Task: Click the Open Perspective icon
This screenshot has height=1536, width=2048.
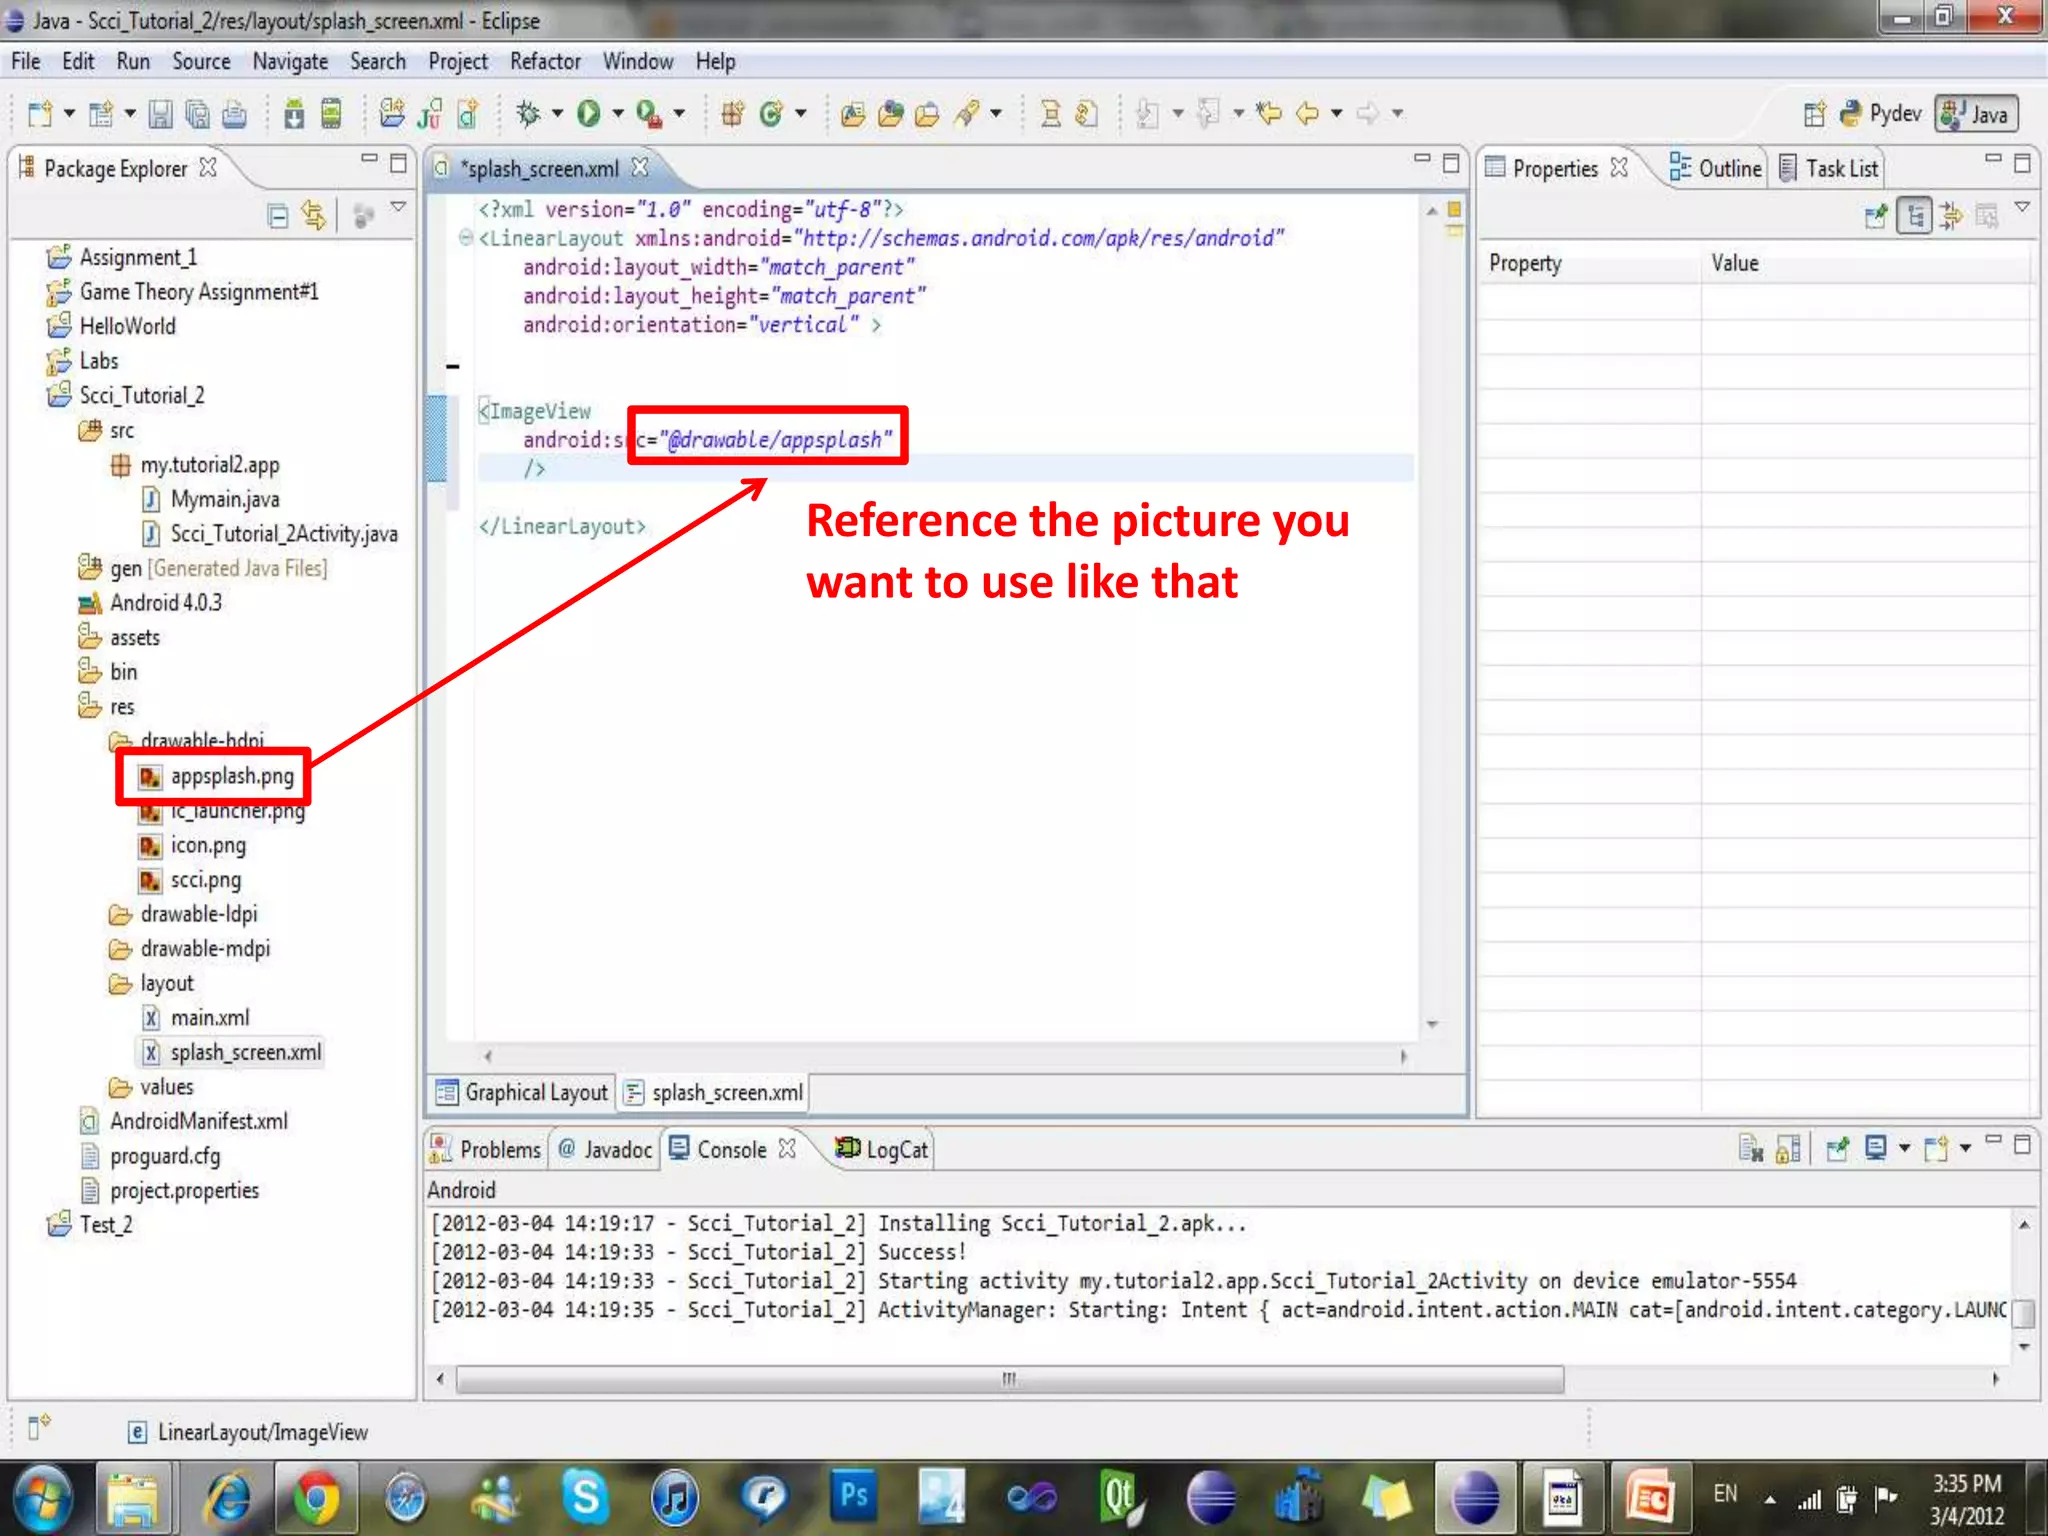Action: click(1815, 114)
